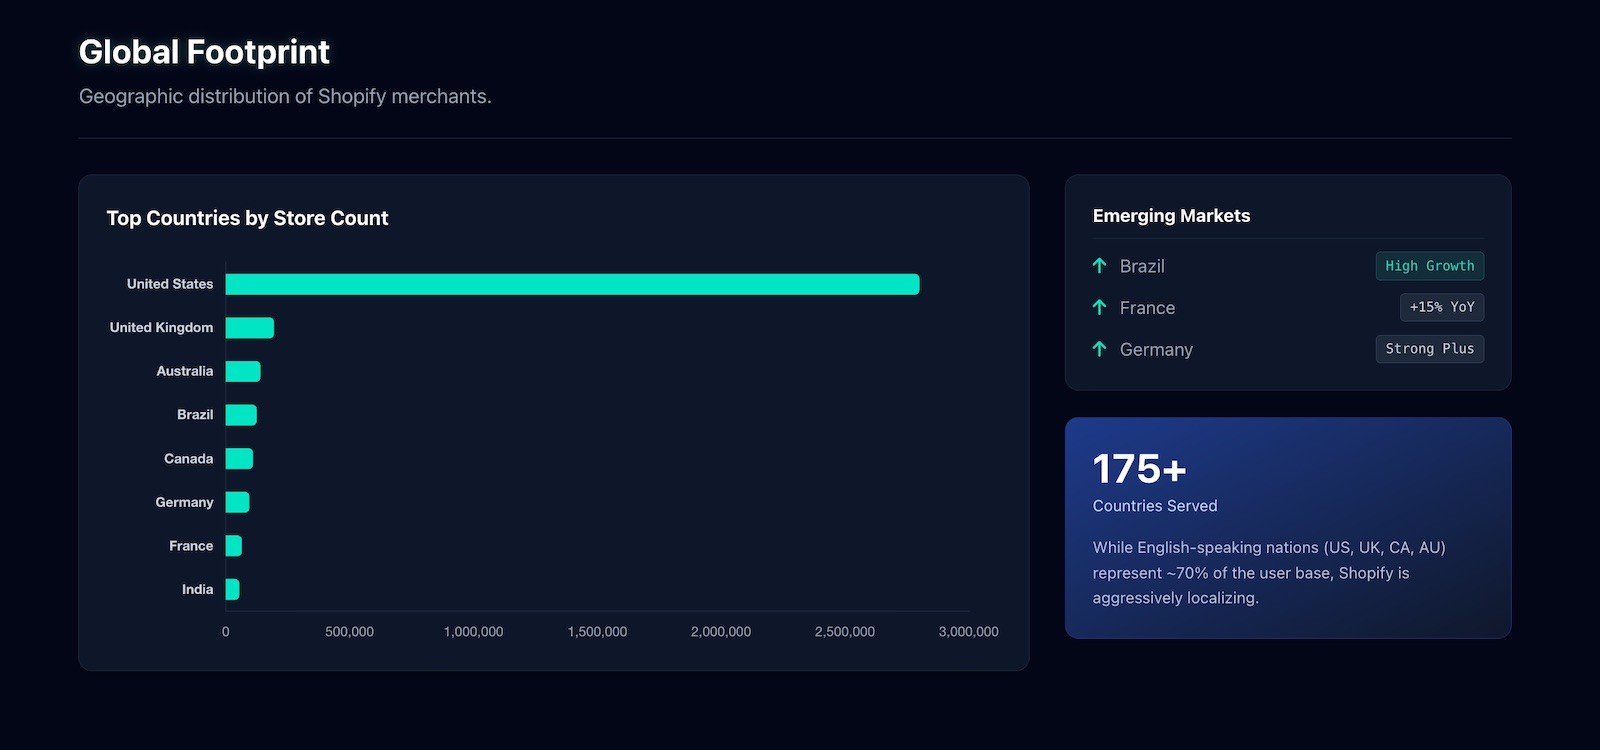Click the 1,000,000 axis tick label
The image size is (1600, 750).
473,632
